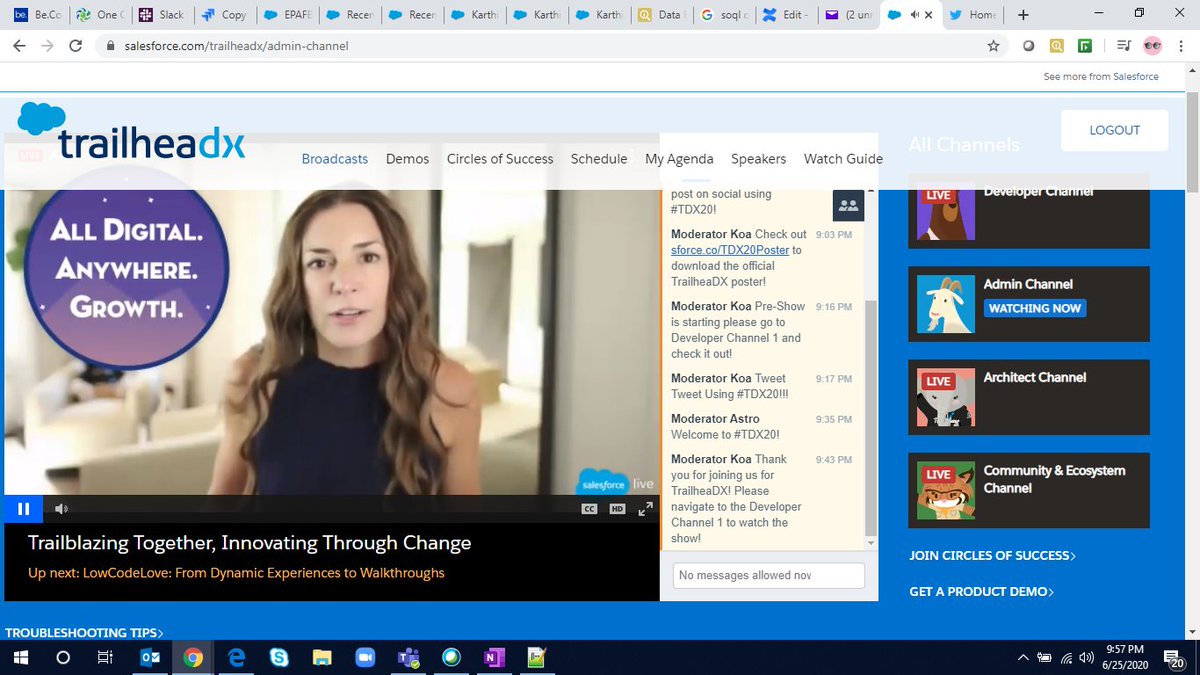Close the active TrailheaDX browser tab
Viewport: 1200px width, 675px height.
point(930,15)
